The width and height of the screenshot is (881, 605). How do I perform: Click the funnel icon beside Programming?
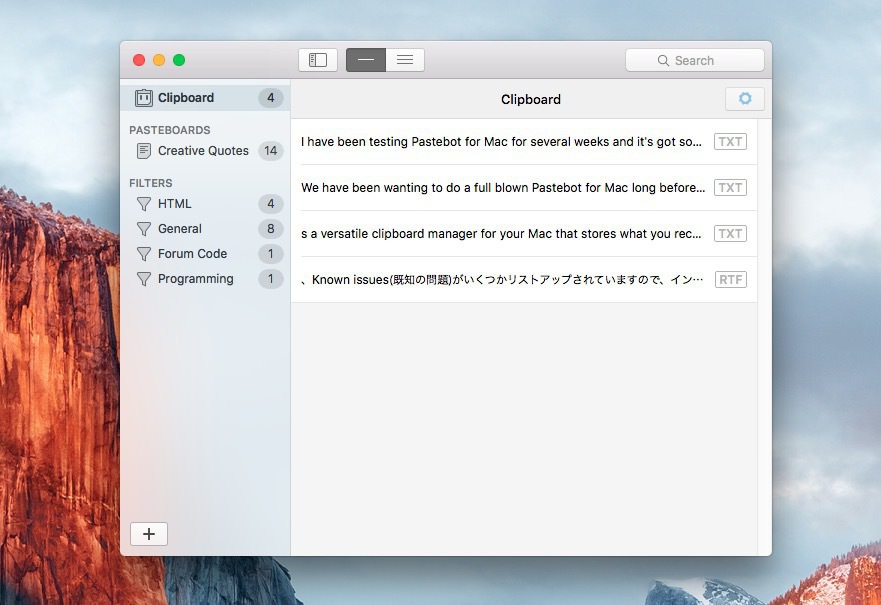click(x=144, y=279)
